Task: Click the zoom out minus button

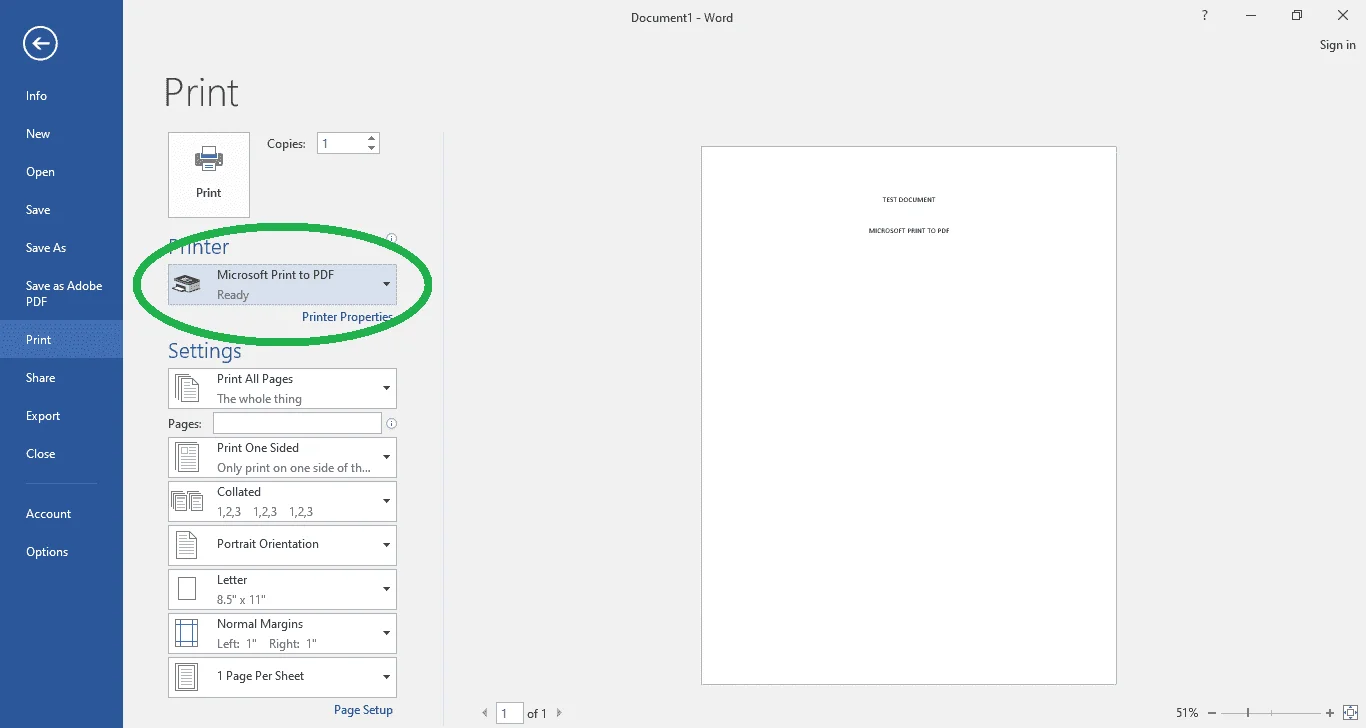Action: [x=1212, y=713]
